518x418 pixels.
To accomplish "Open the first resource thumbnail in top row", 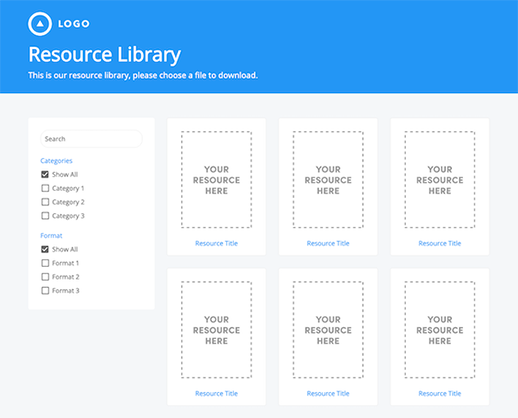I will (x=216, y=180).
